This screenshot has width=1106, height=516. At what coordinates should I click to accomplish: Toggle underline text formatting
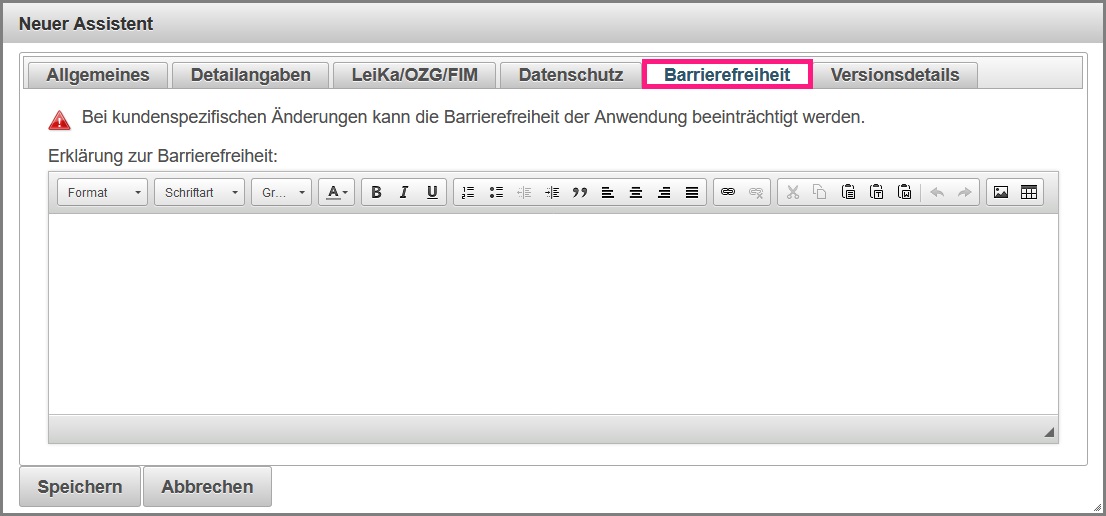(x=432, y=193)
